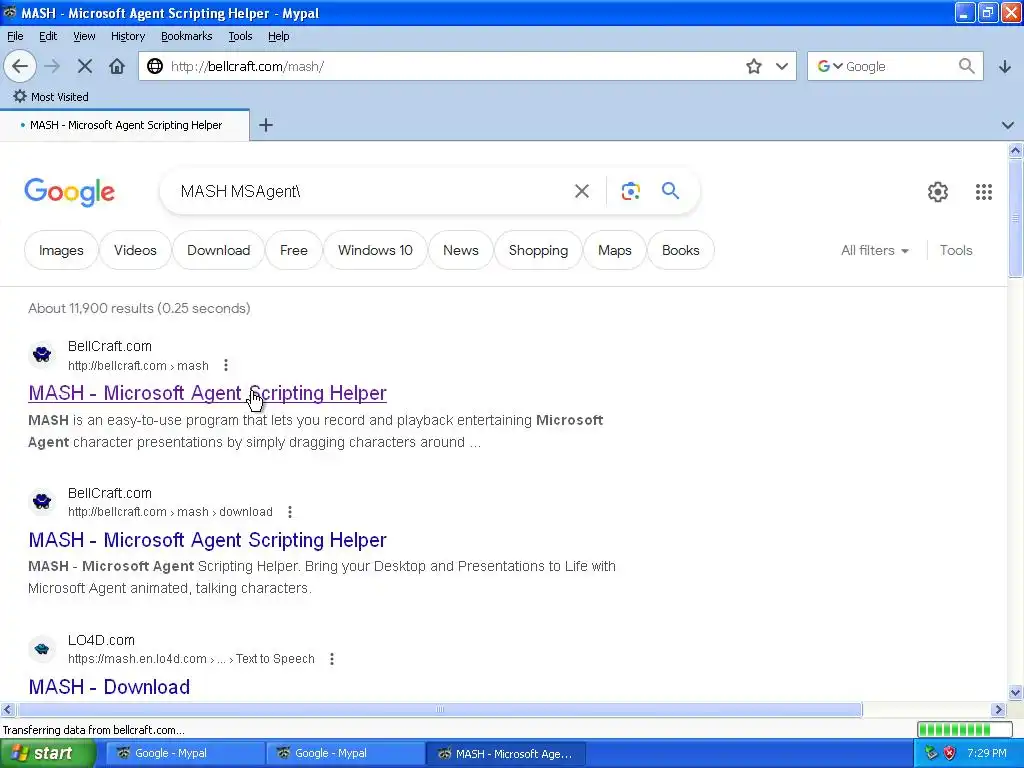This screenshot has height=768, width=1024.
Task: Click the green page loading progress bar
Action: (x=964, y=729)
